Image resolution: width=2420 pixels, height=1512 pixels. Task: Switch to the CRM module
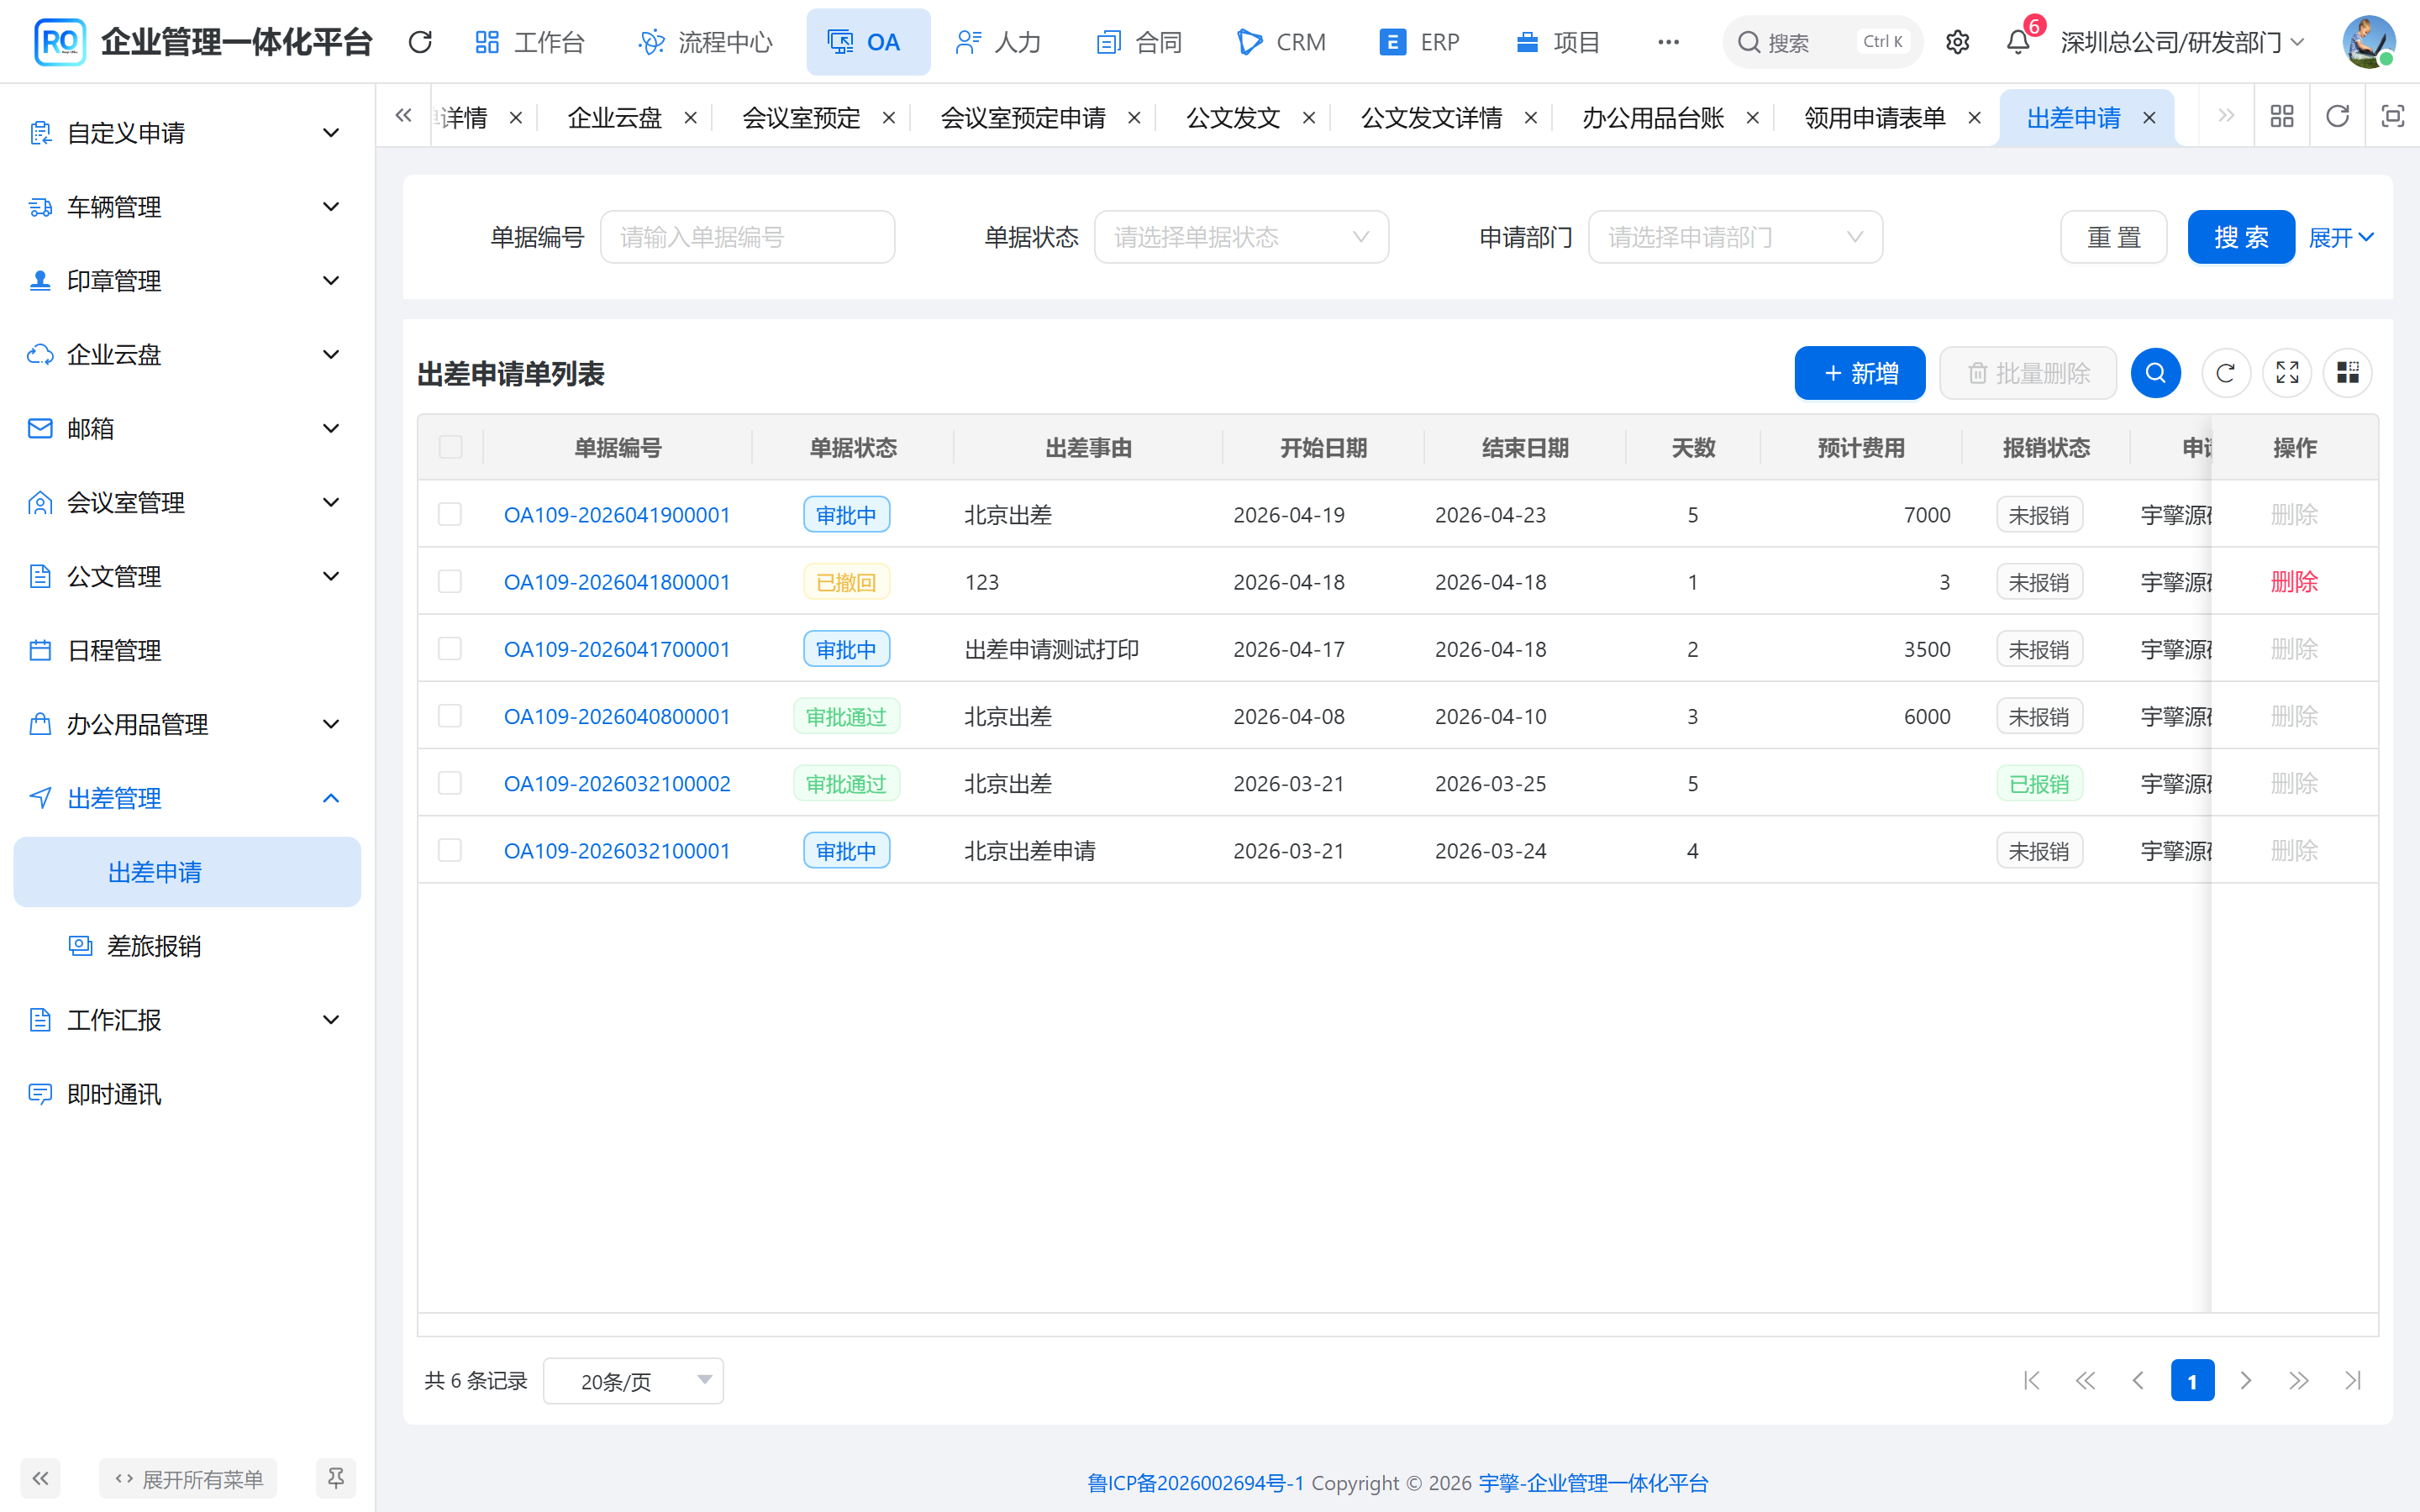(1282, 42)
